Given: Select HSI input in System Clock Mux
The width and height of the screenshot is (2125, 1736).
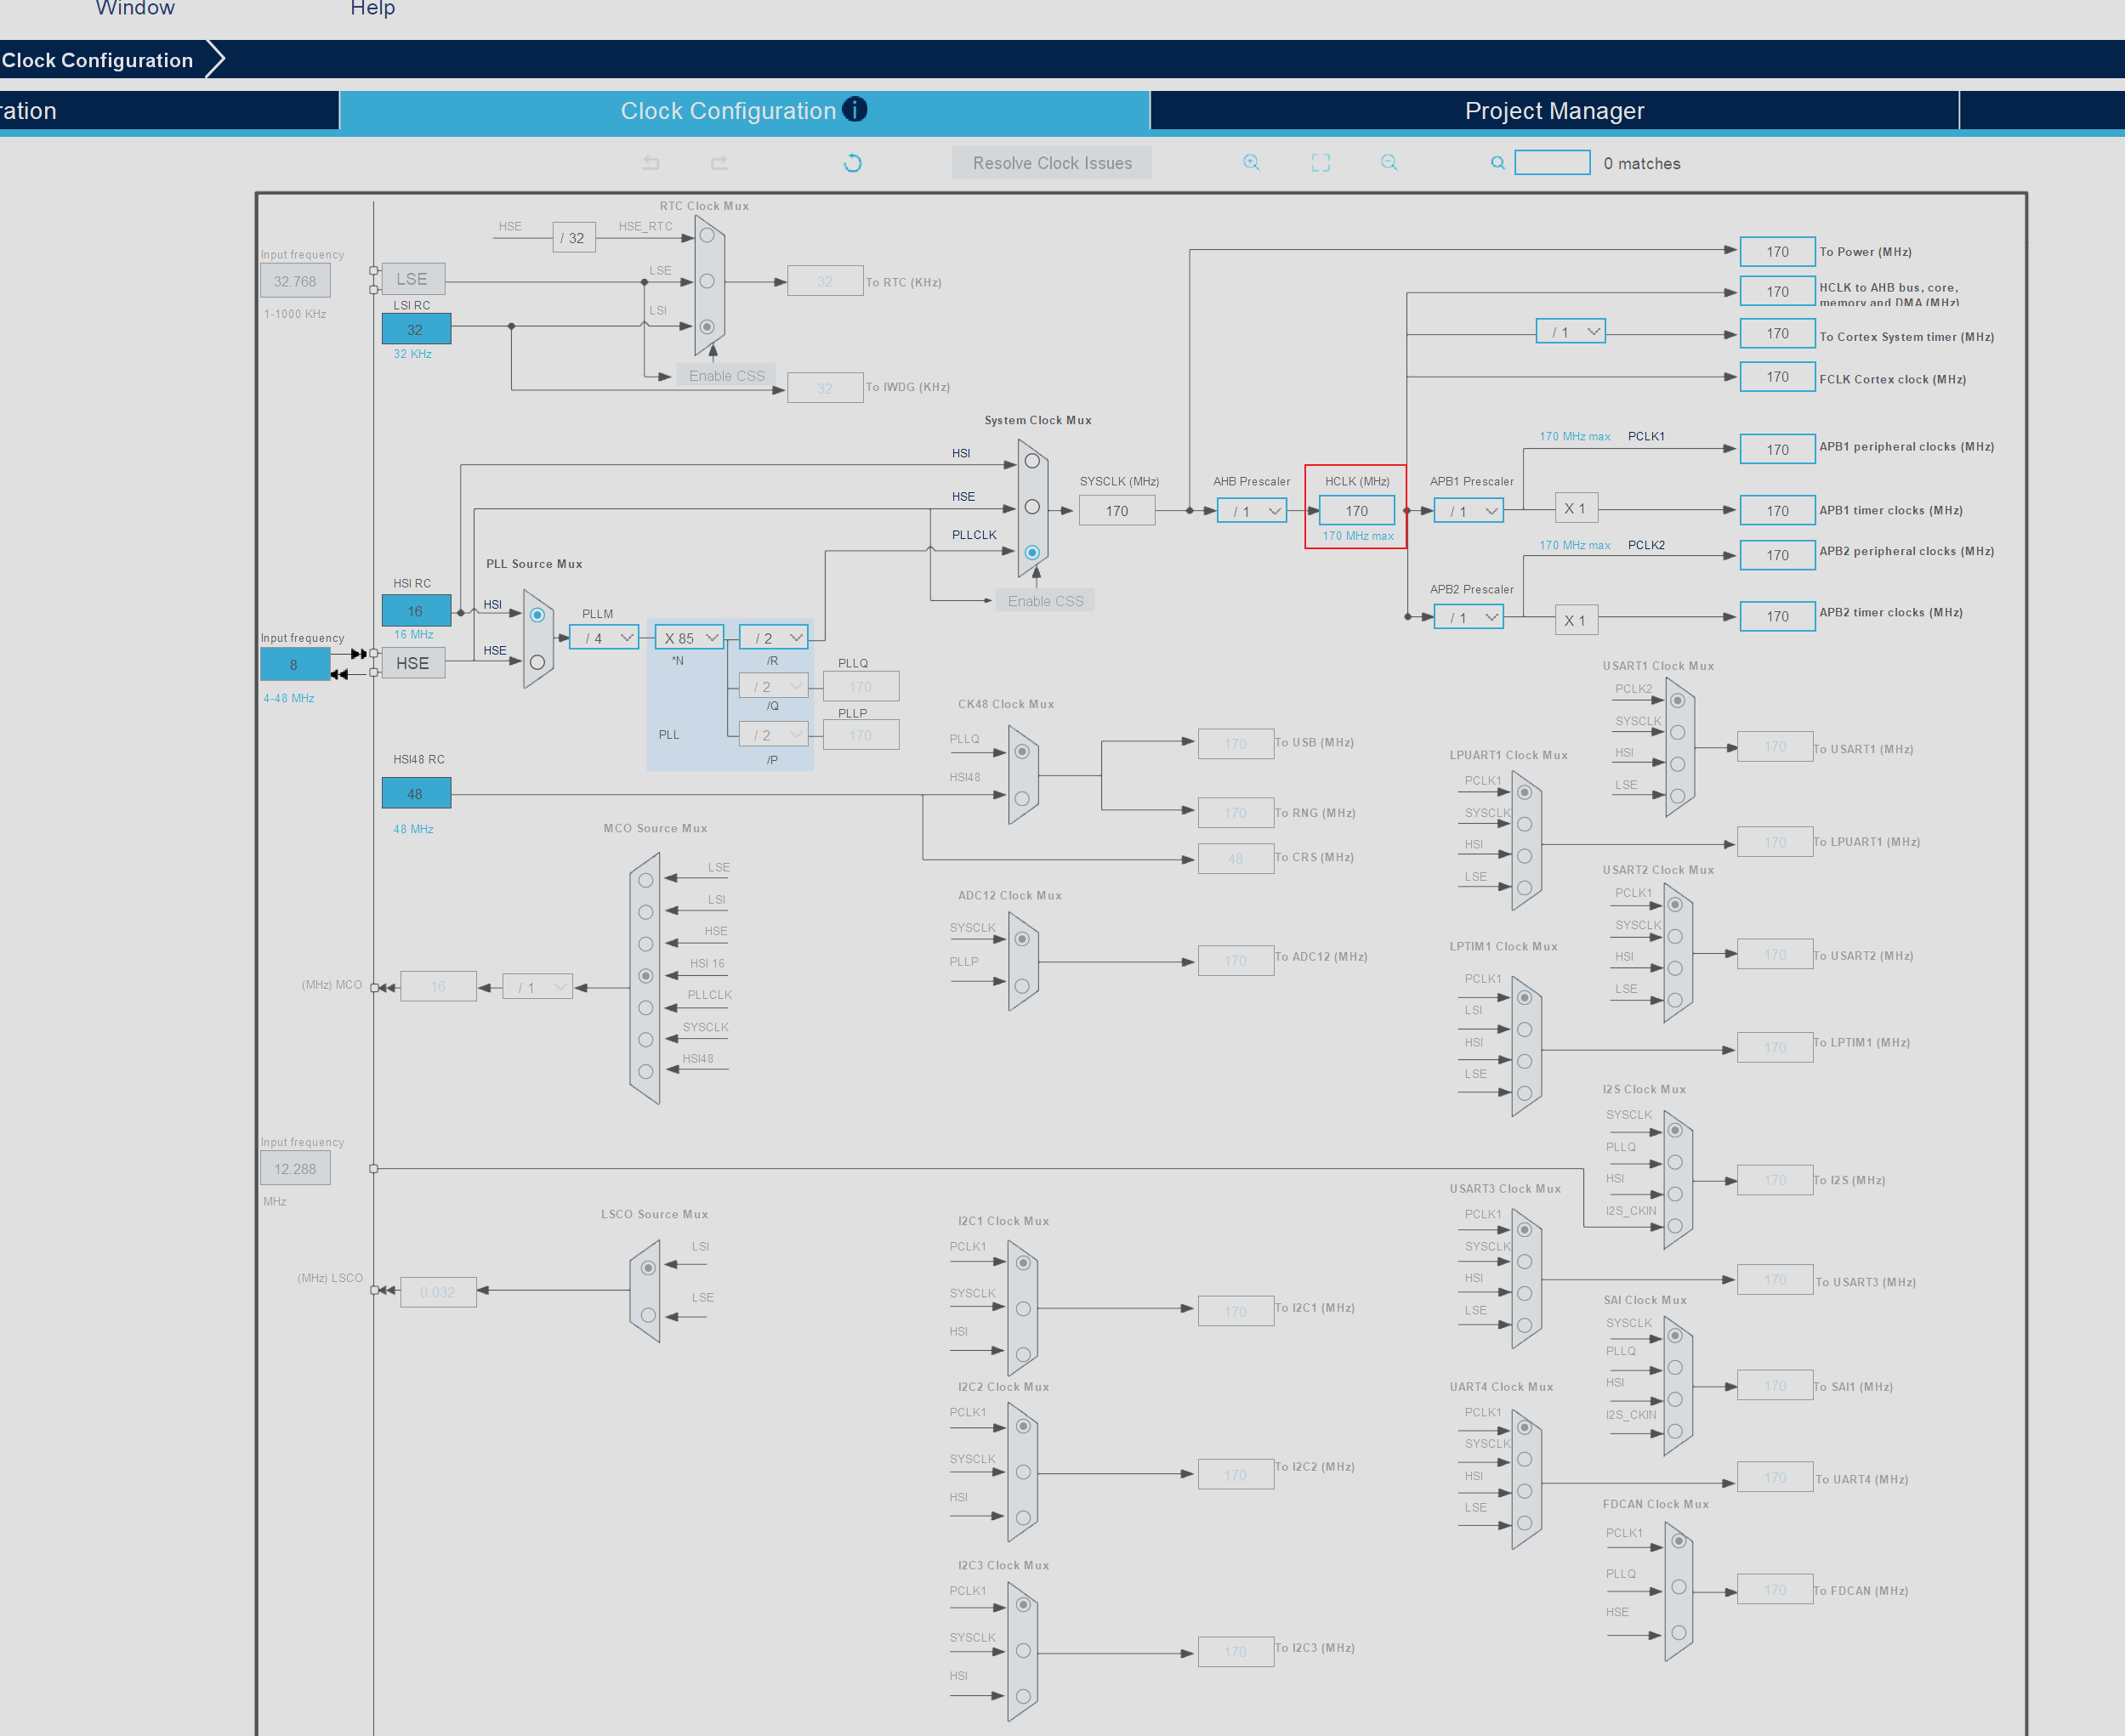Looking at the screenshot, I should coord(1032,461).
